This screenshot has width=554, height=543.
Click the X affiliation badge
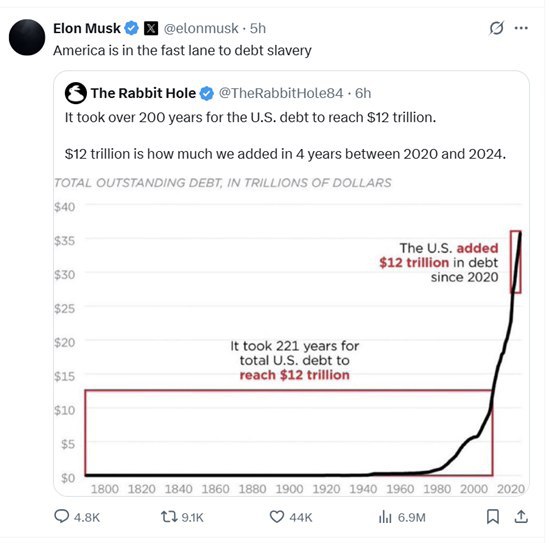(x=151, y=28)
